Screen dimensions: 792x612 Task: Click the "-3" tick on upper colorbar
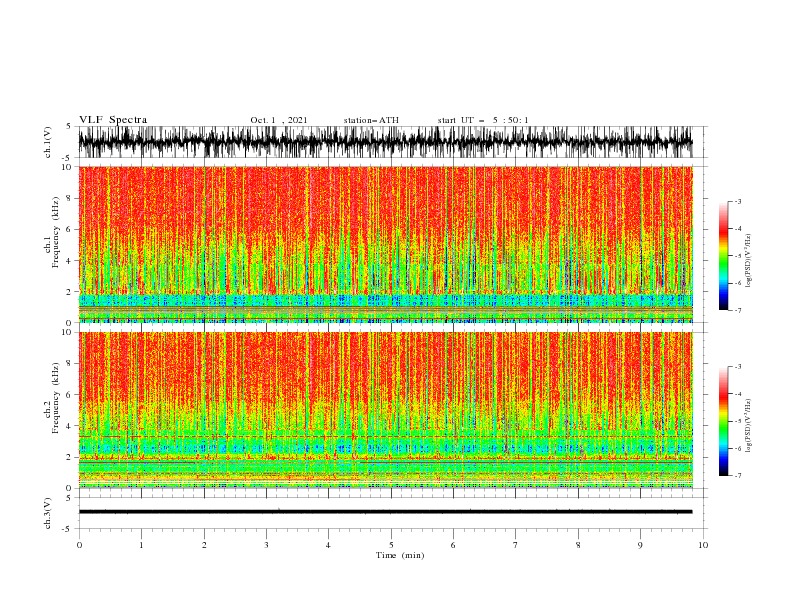738,201
